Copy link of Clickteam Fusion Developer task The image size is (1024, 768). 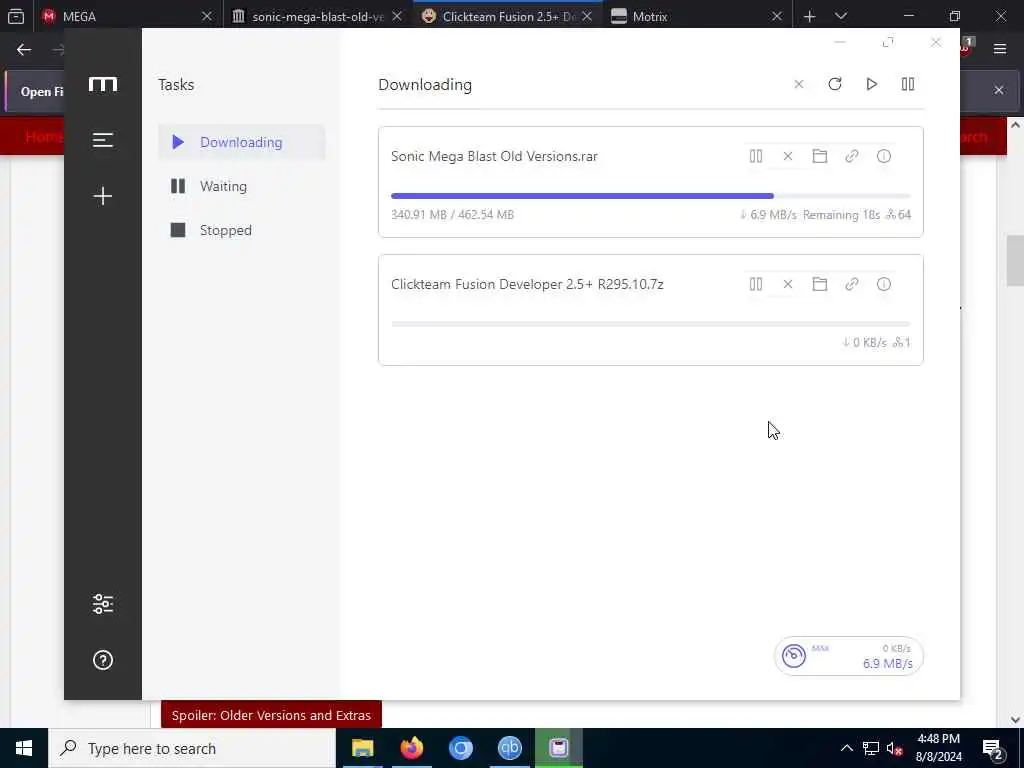(x=852, y=284)
